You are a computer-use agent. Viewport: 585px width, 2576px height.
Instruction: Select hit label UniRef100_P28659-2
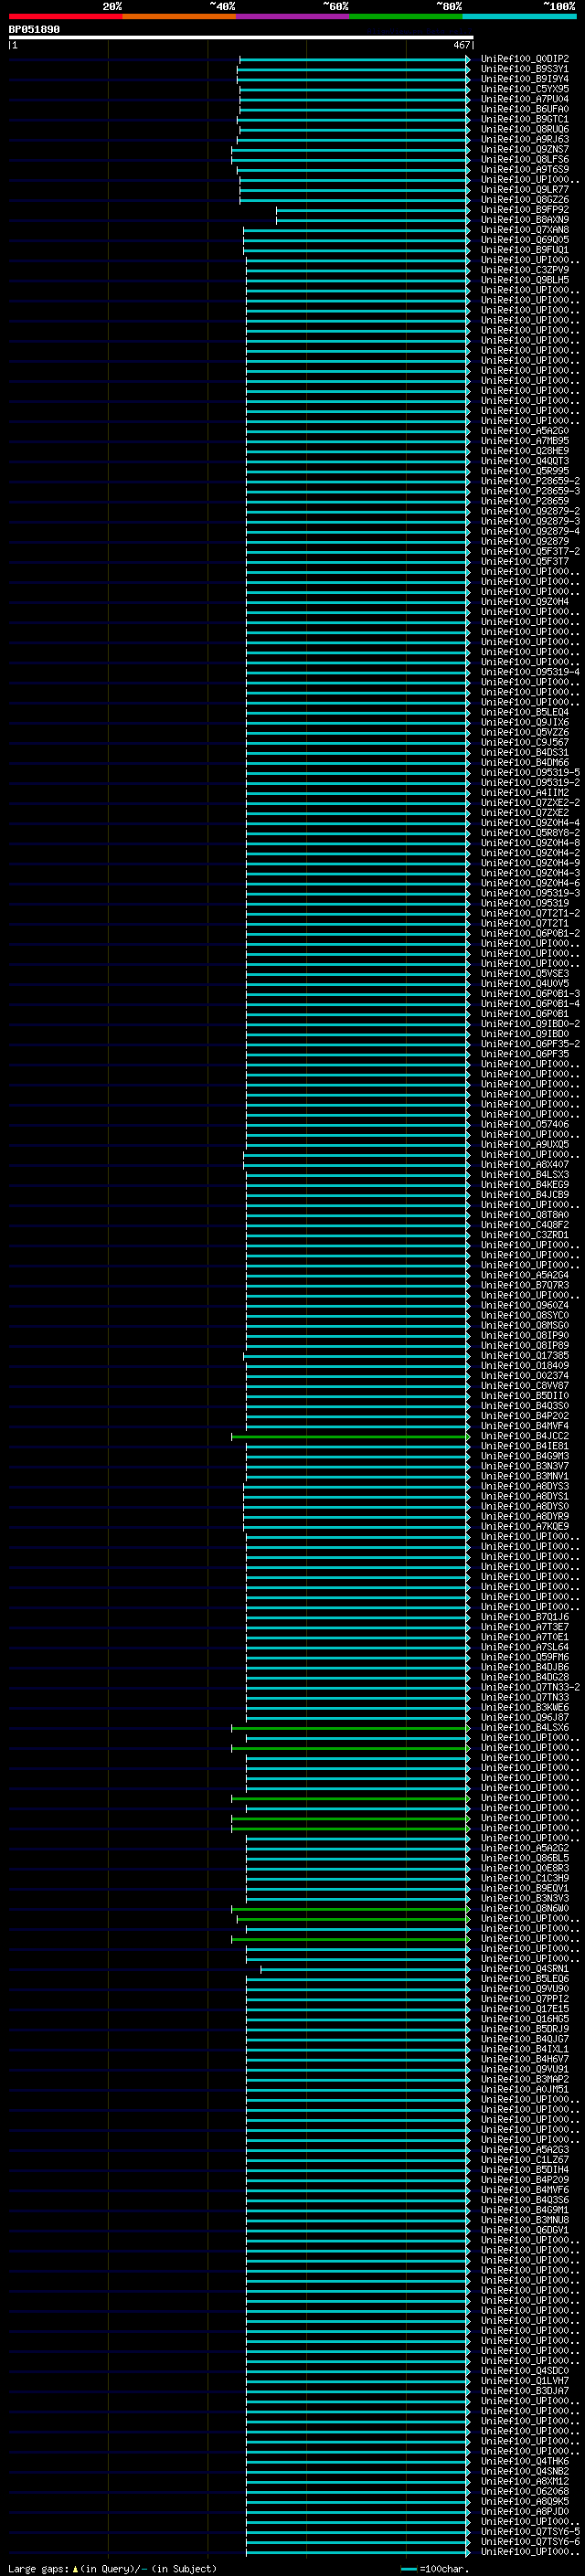pyautogui.click(x=530, y=481)
